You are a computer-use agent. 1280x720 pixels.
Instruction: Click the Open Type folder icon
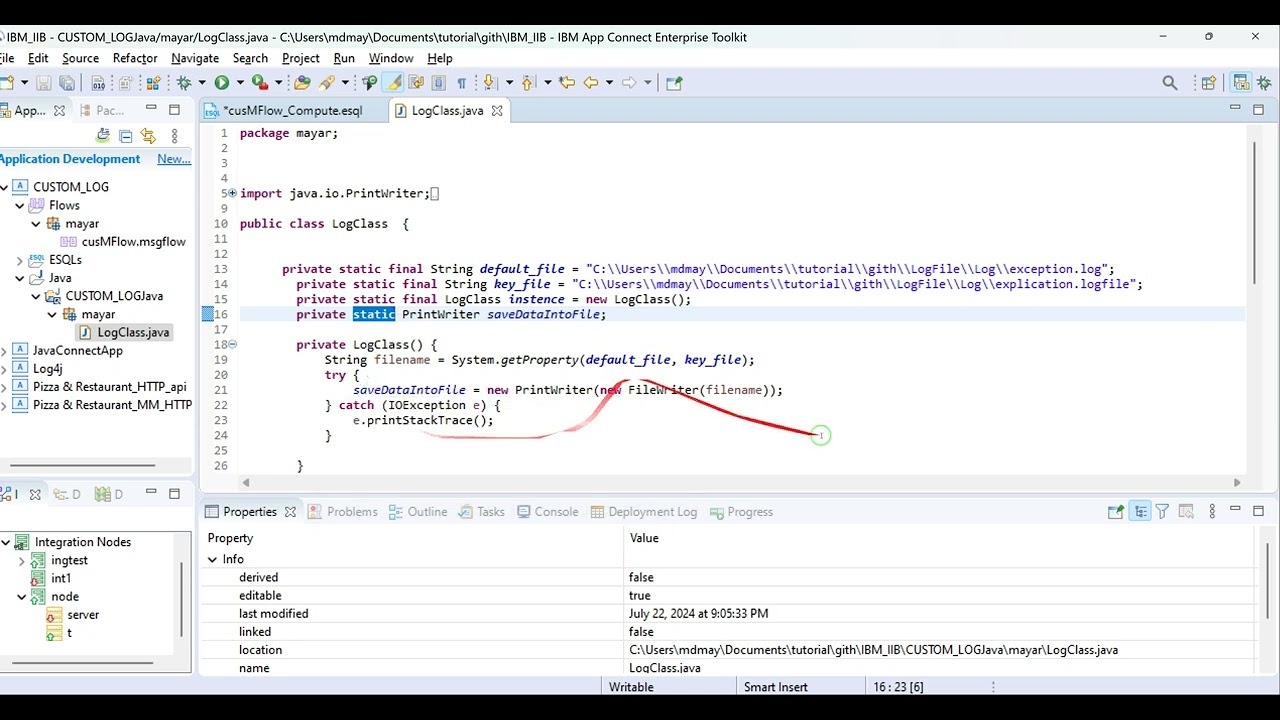[x=302, y=83]
